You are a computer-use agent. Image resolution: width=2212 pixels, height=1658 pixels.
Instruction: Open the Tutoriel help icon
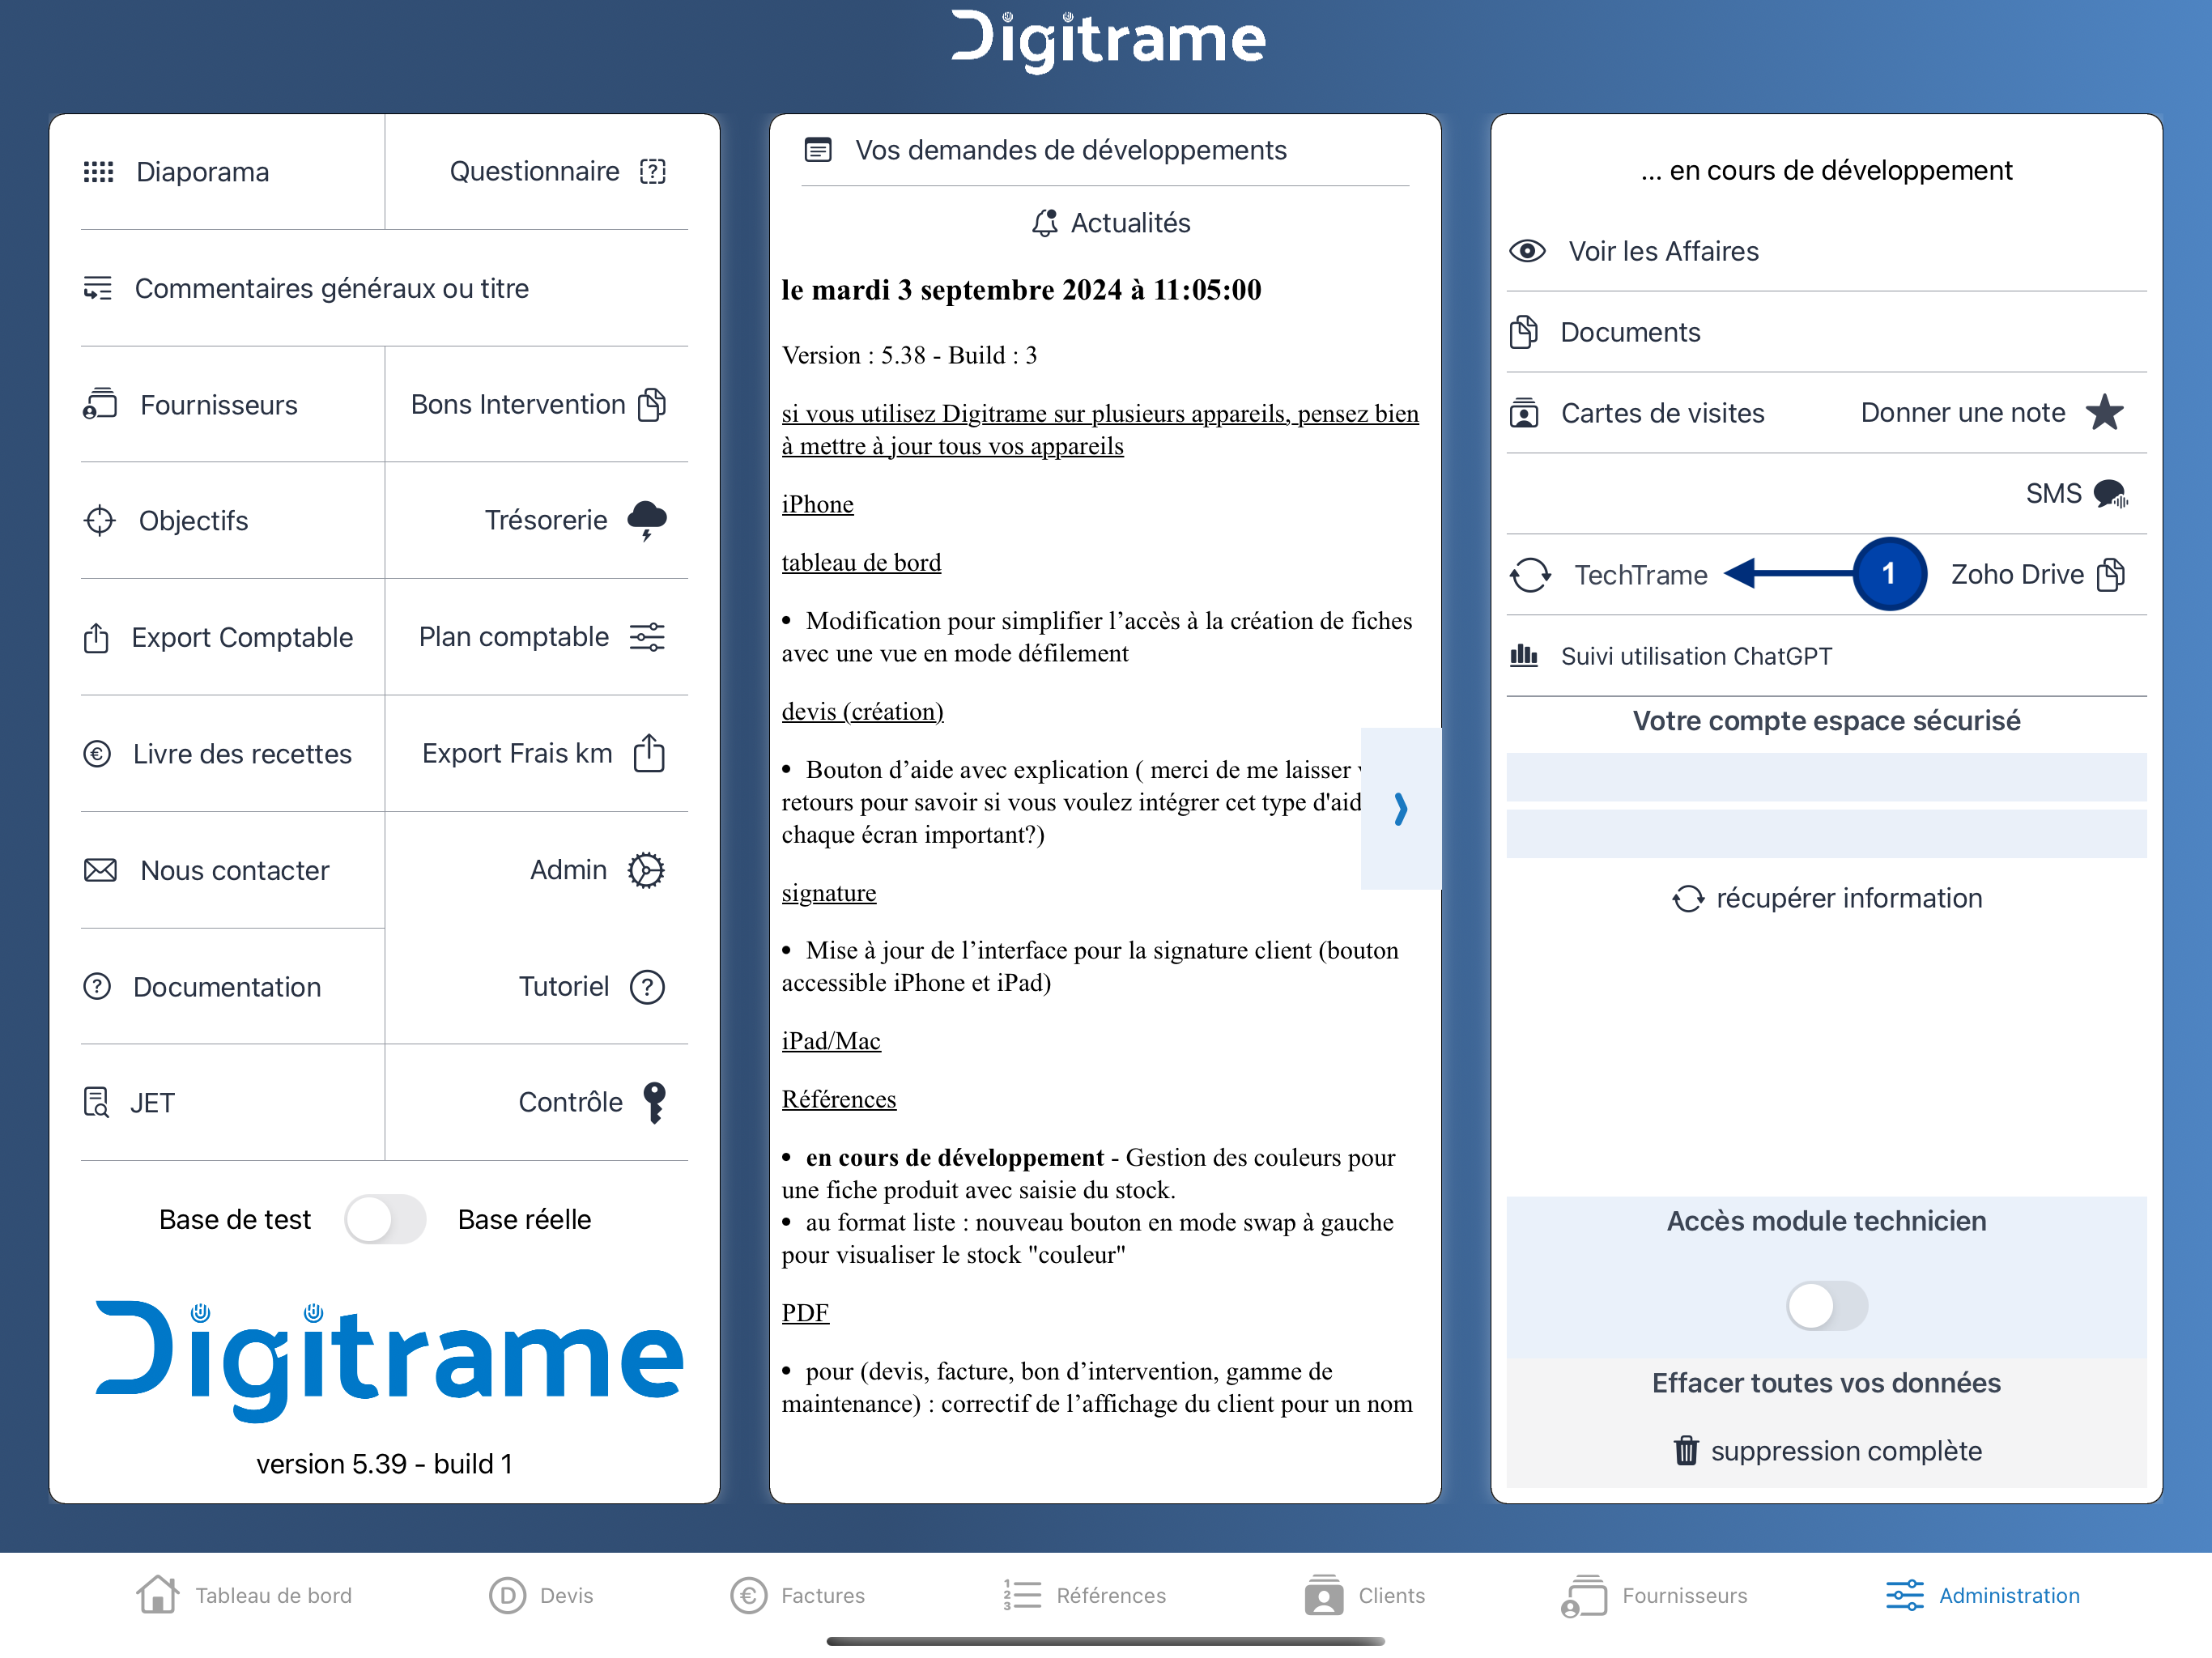(647, 987)
